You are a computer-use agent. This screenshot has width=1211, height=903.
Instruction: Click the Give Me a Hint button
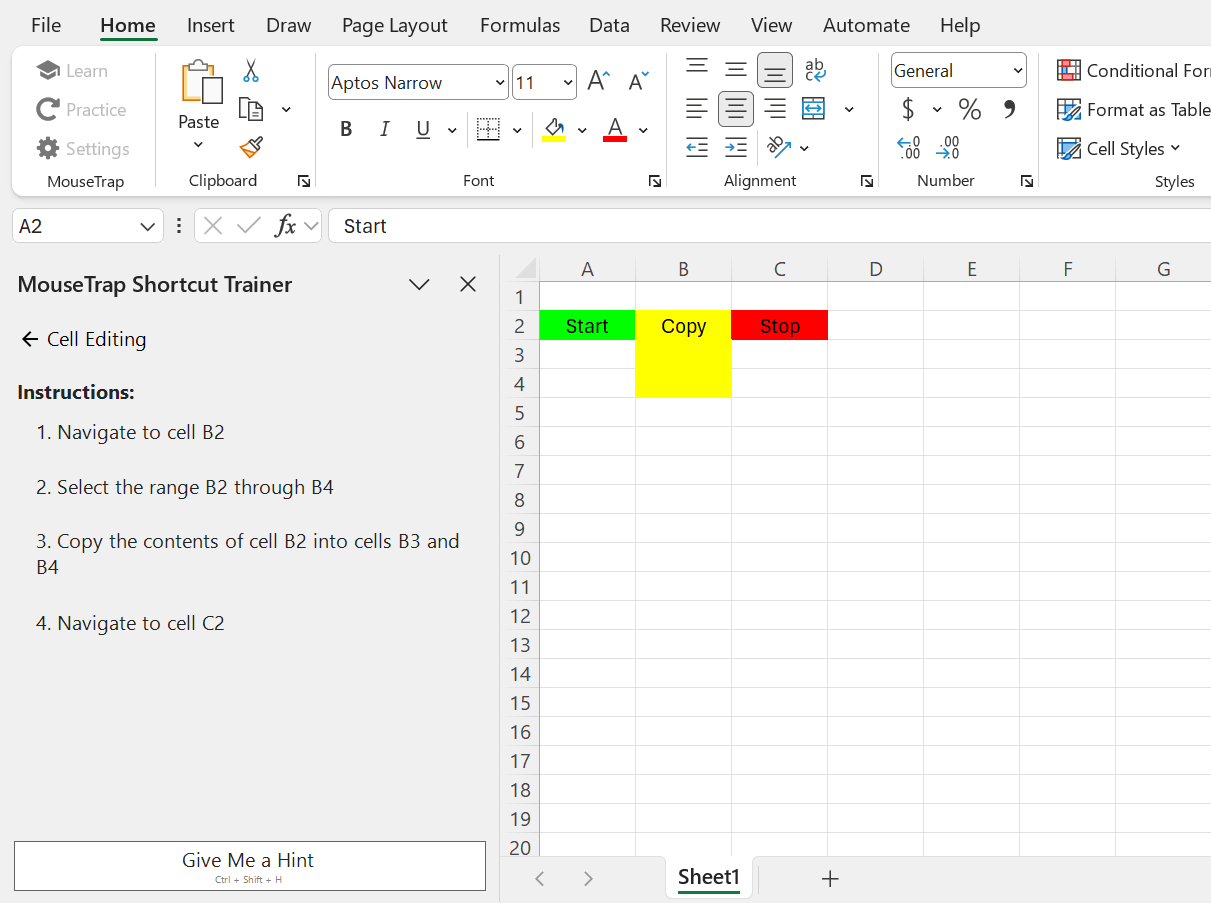[249, 865]
